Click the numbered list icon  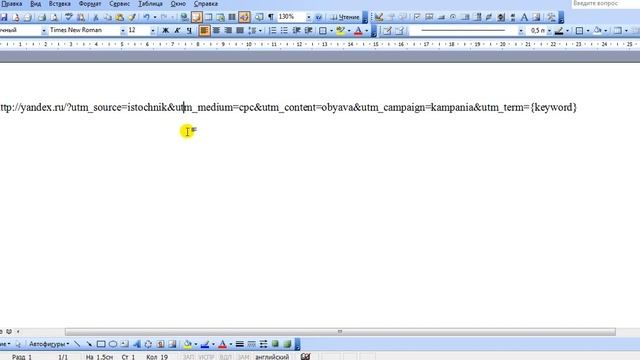[272, 31]
